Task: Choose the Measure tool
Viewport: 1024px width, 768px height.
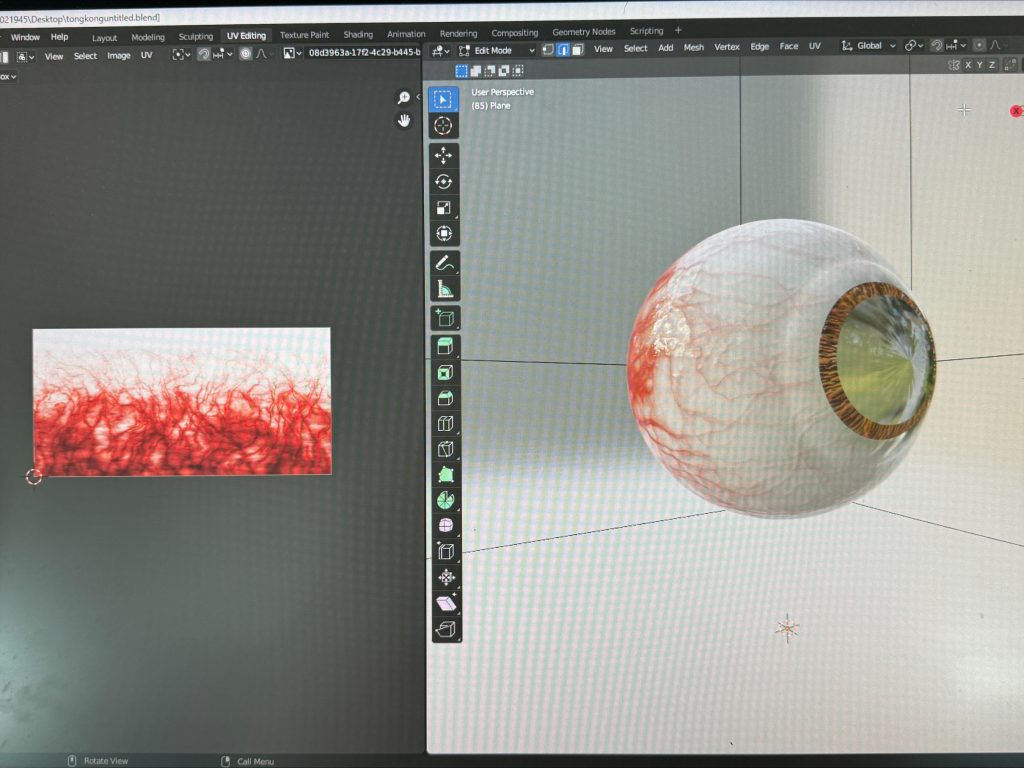Action: tap(444, 290)
